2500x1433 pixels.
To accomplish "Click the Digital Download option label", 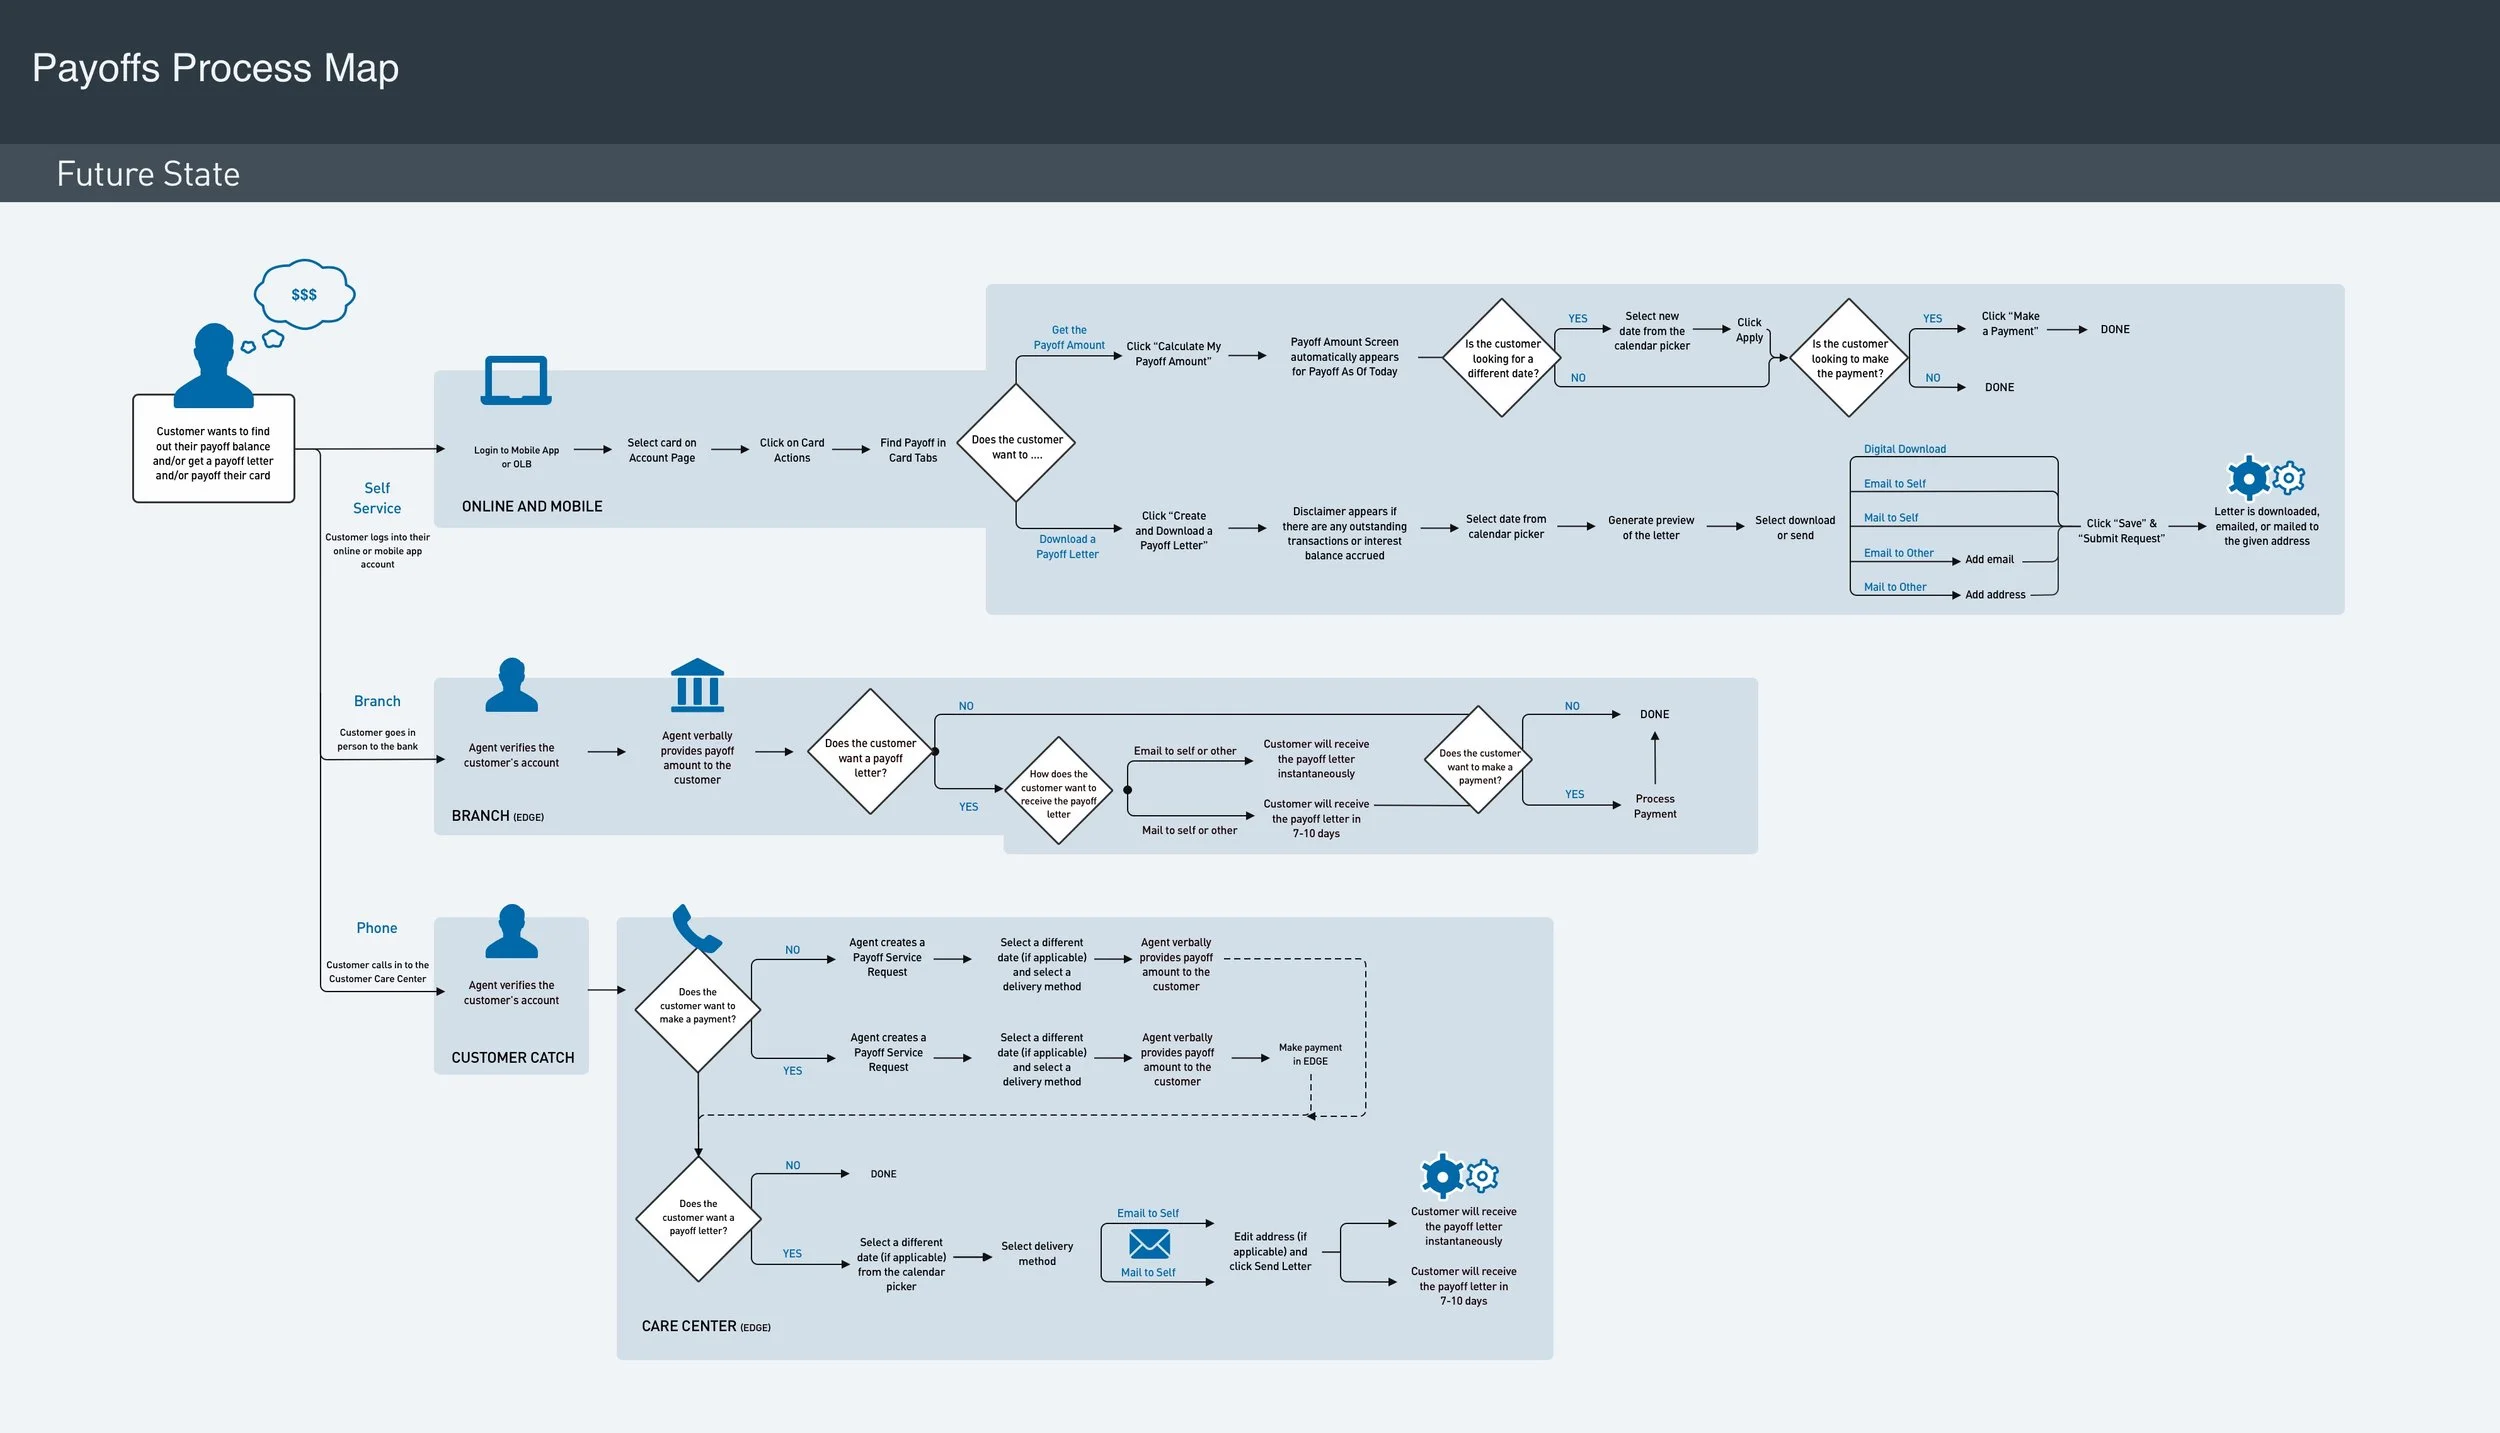I will pyautogui.click(x=1904, y=449).
